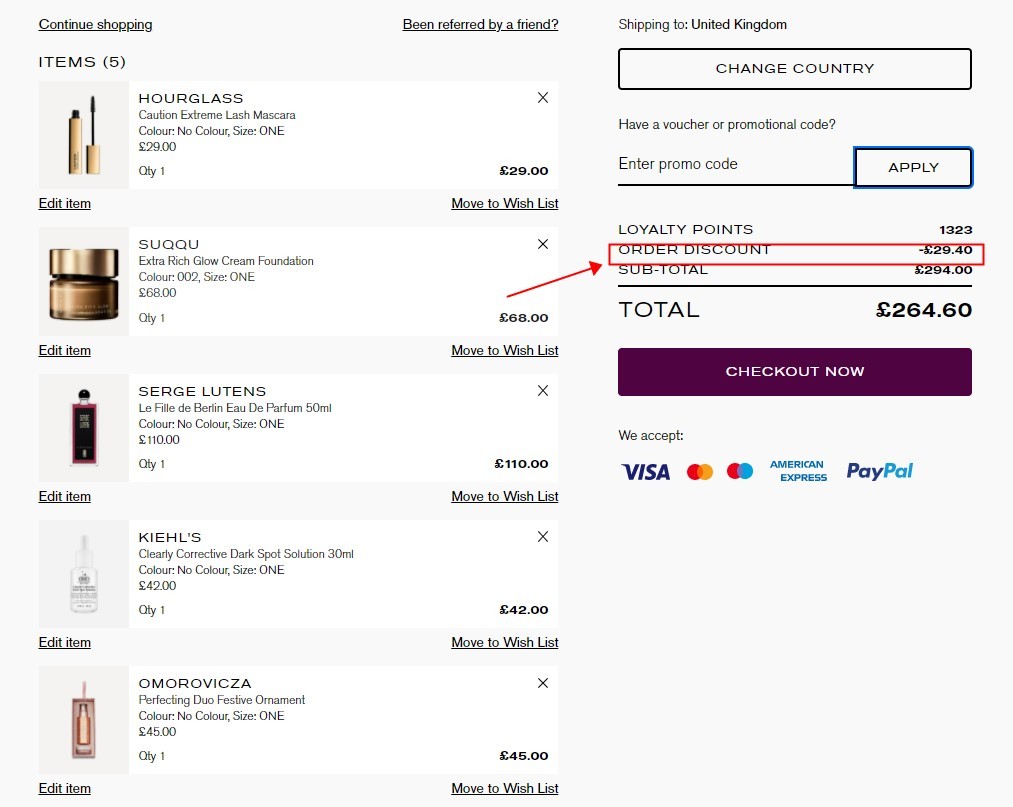Follow the Continue shopping link
This screenshot has width=1013, height=807.
tap(96, 25)
